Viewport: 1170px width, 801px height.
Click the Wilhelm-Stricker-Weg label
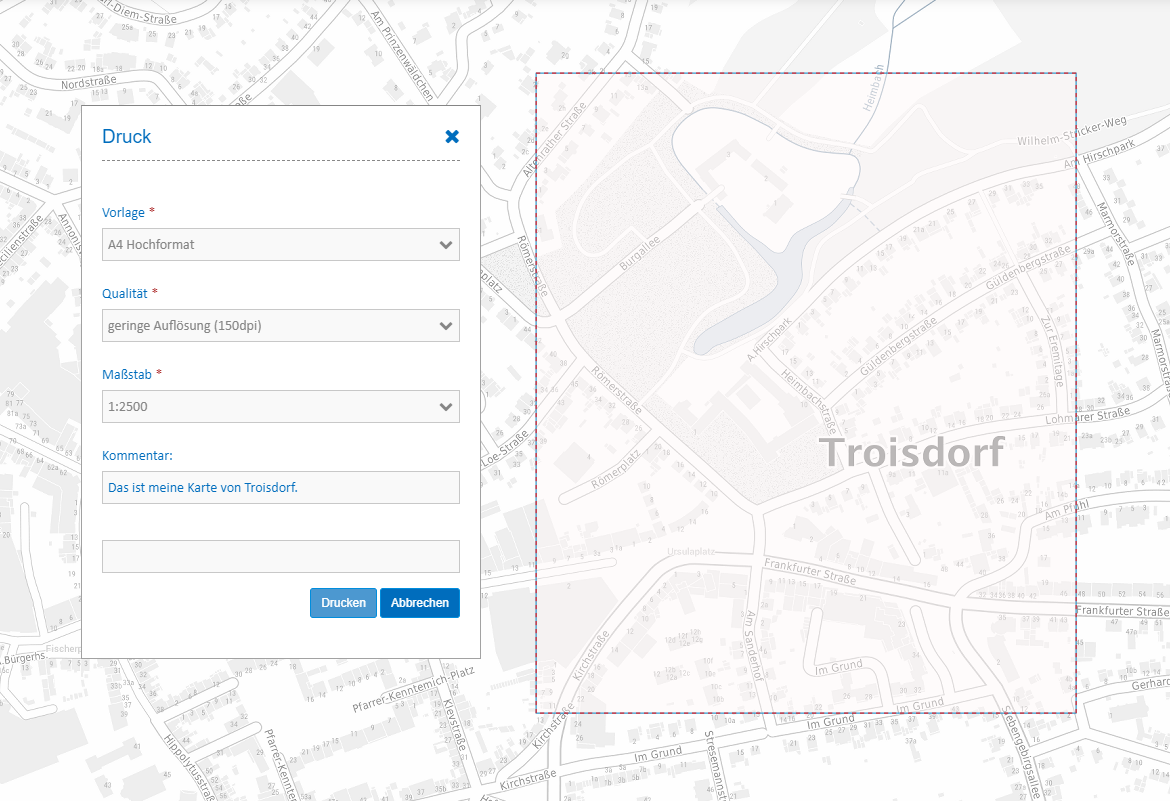coord(1072,131)
